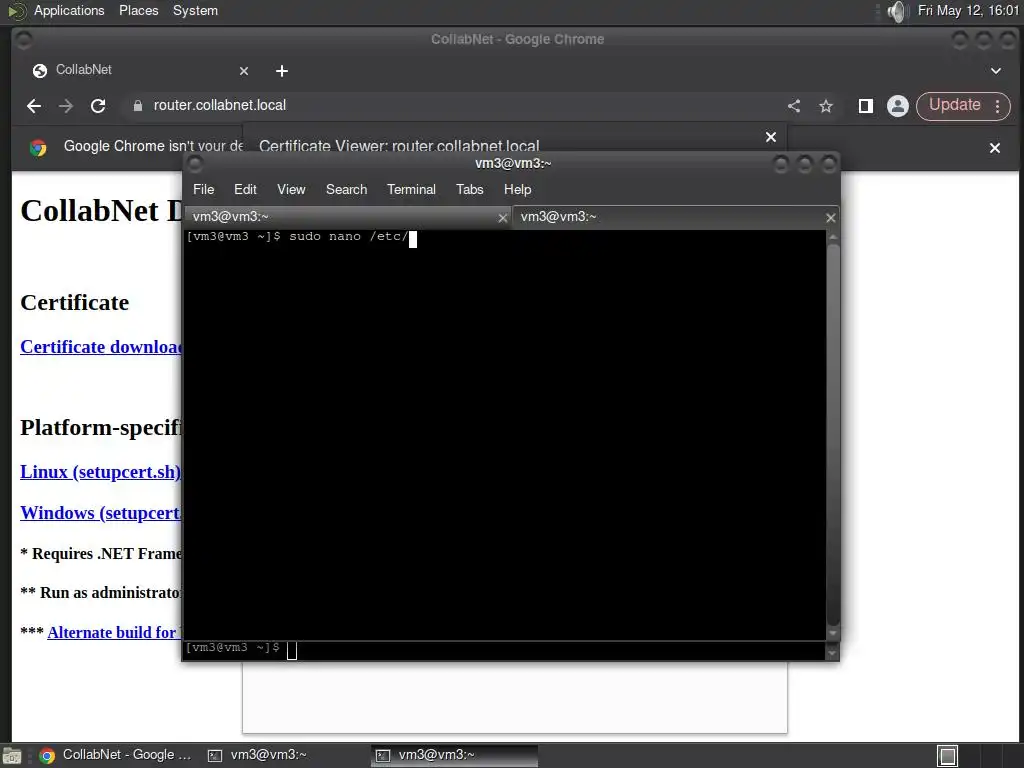The width and height of the screenshot is (1024, 768).
Task: Share this page from the address bar
Action: [x=794, y=106]
